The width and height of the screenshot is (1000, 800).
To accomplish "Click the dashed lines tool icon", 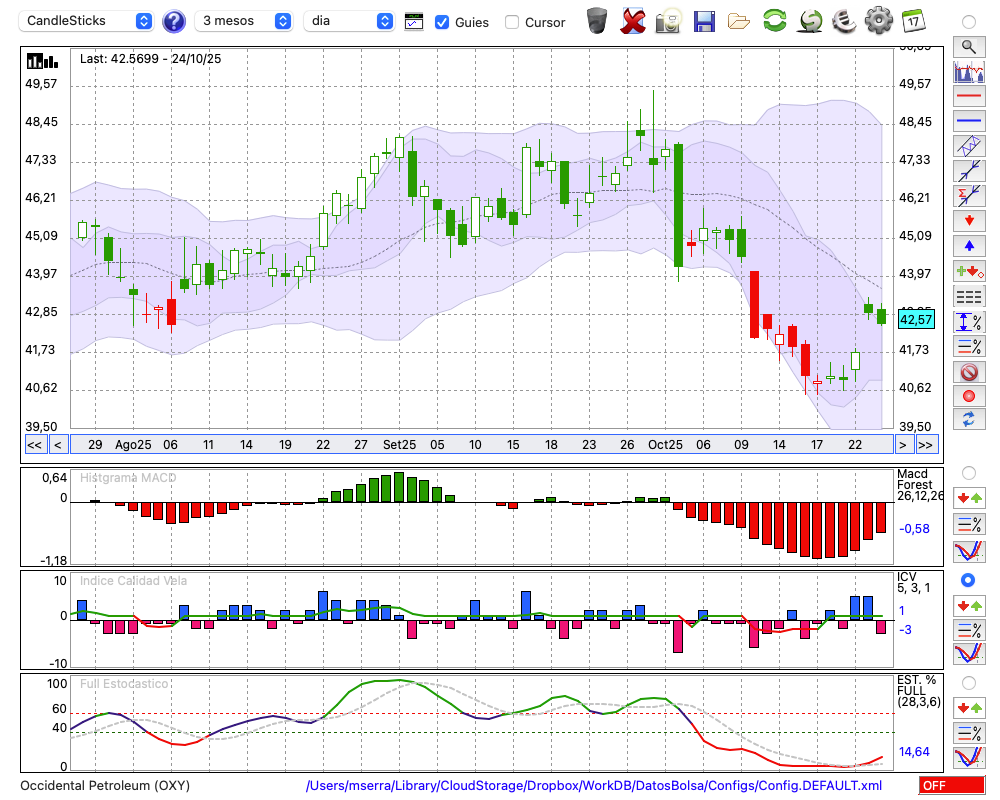I will pos(969,296).
